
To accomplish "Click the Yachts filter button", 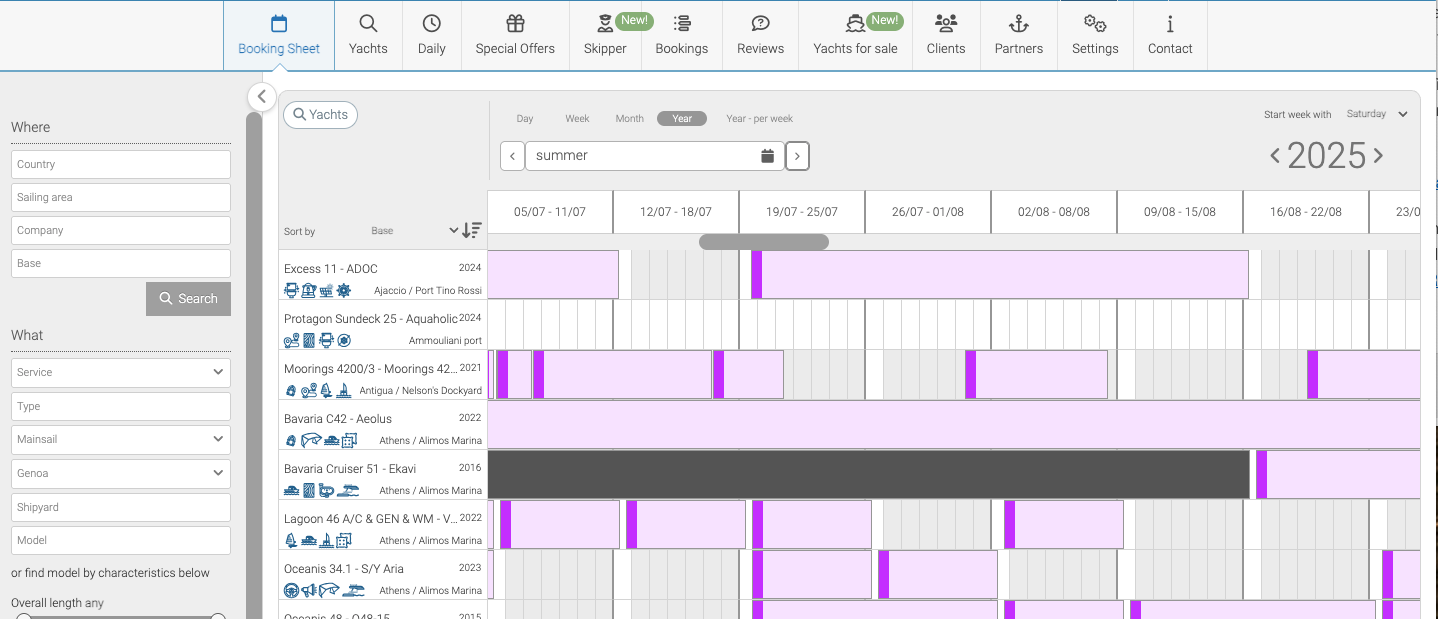I will (x=320, y=115).
